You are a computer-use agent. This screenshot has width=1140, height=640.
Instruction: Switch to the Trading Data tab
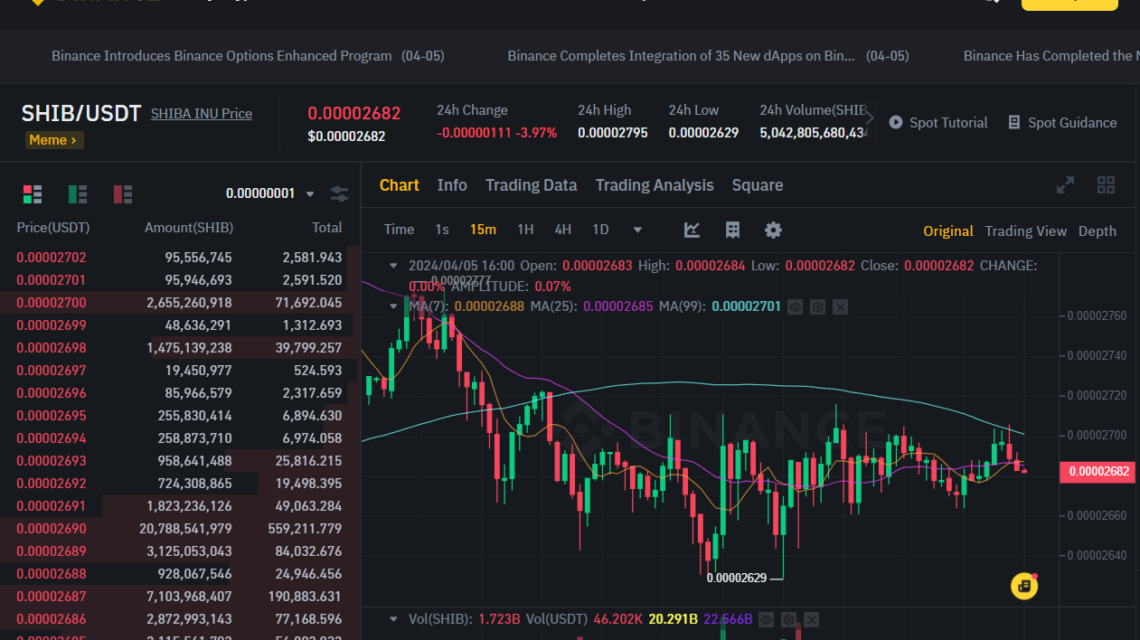(x=531, y=185)
